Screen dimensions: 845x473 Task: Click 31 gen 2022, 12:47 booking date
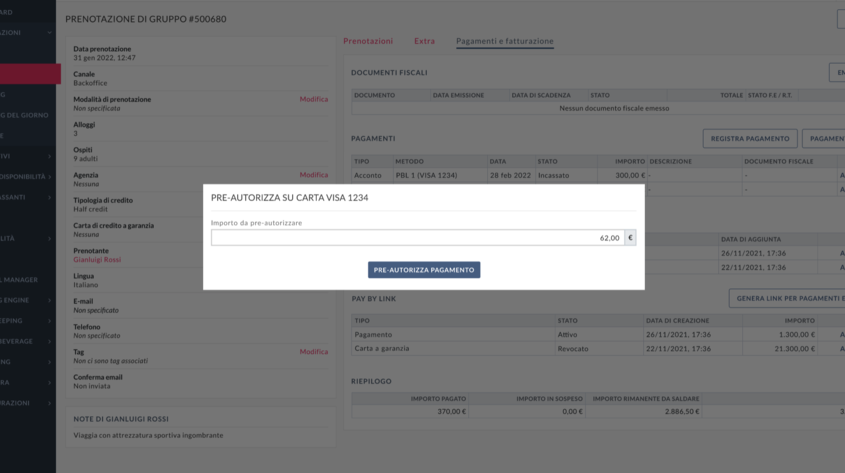point(105,58)
